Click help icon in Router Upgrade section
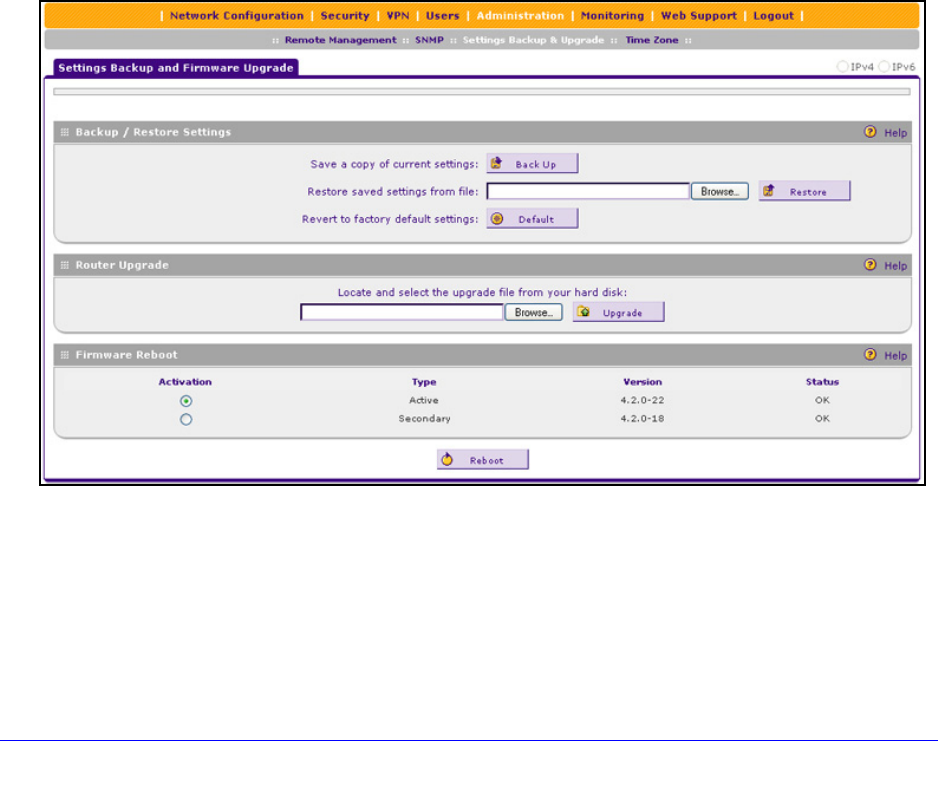 click(870, 265)
